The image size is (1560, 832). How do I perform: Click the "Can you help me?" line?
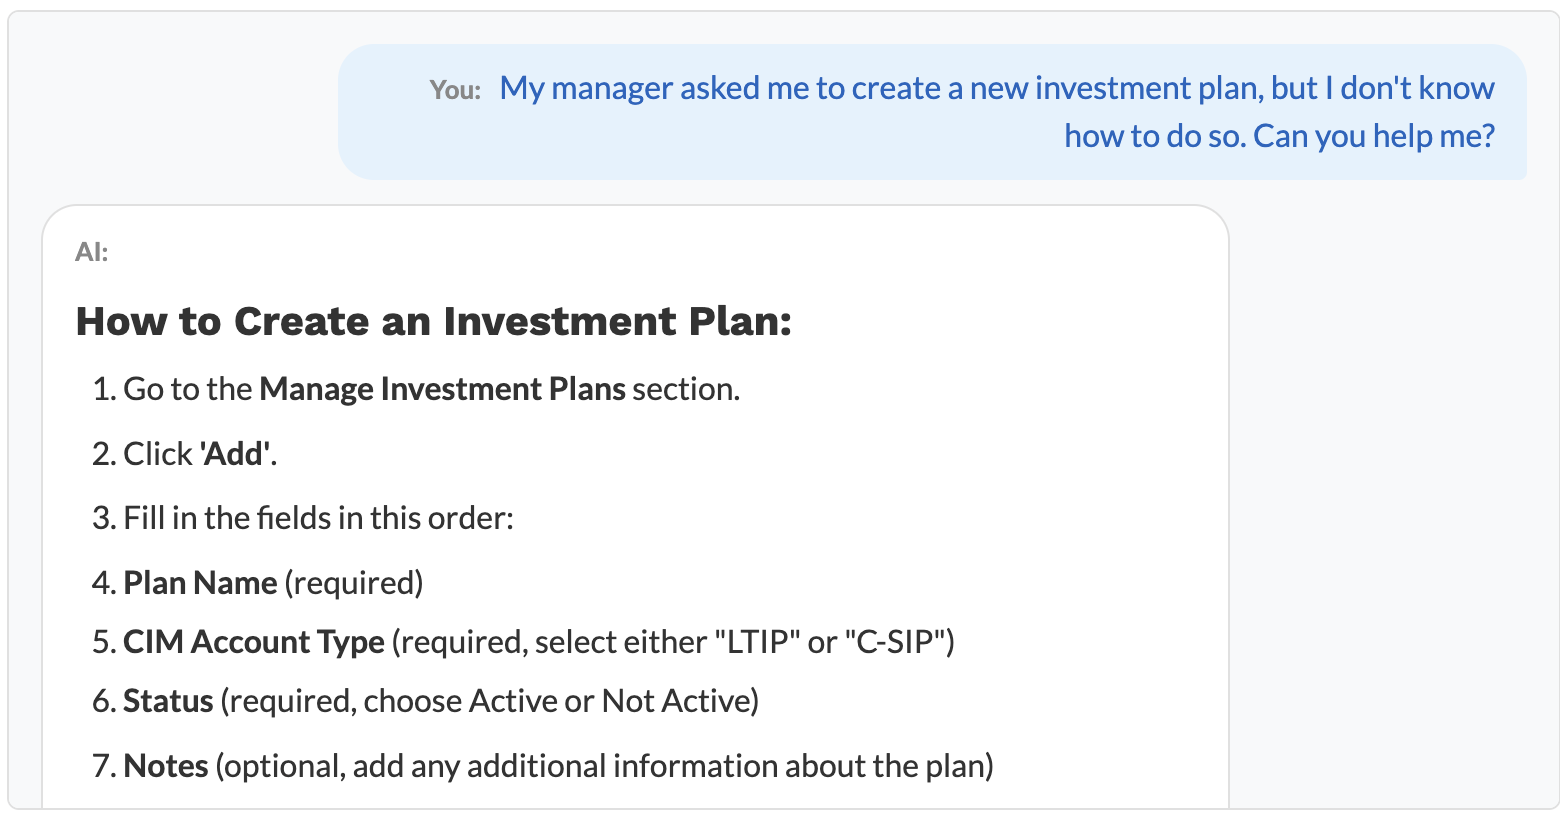[1373, 136]
